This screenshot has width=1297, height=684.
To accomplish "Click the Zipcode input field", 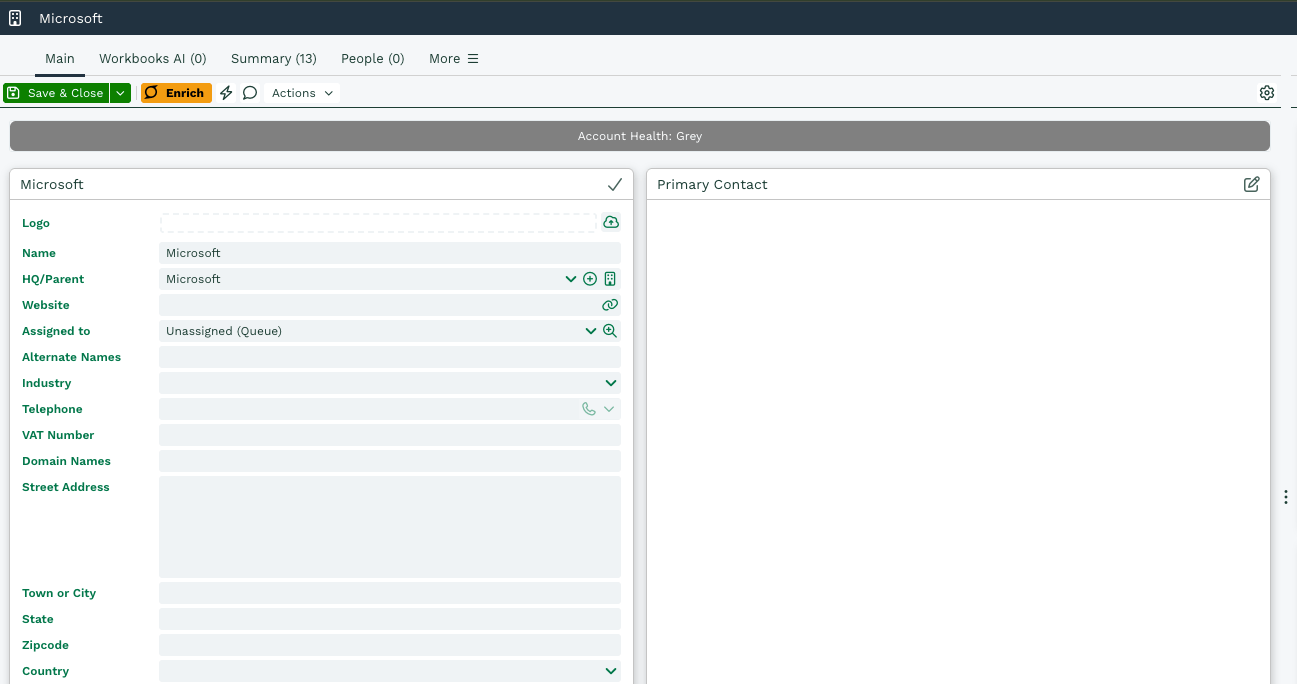I will click(x=390, y=645).
